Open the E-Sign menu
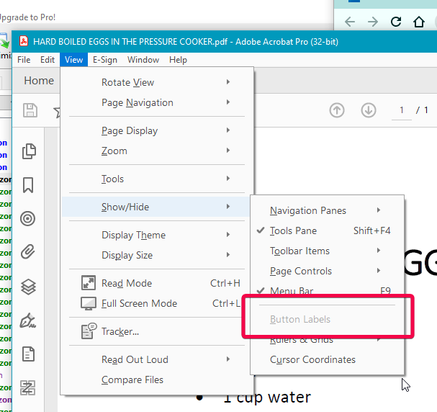437x412 pixels. 105,60
